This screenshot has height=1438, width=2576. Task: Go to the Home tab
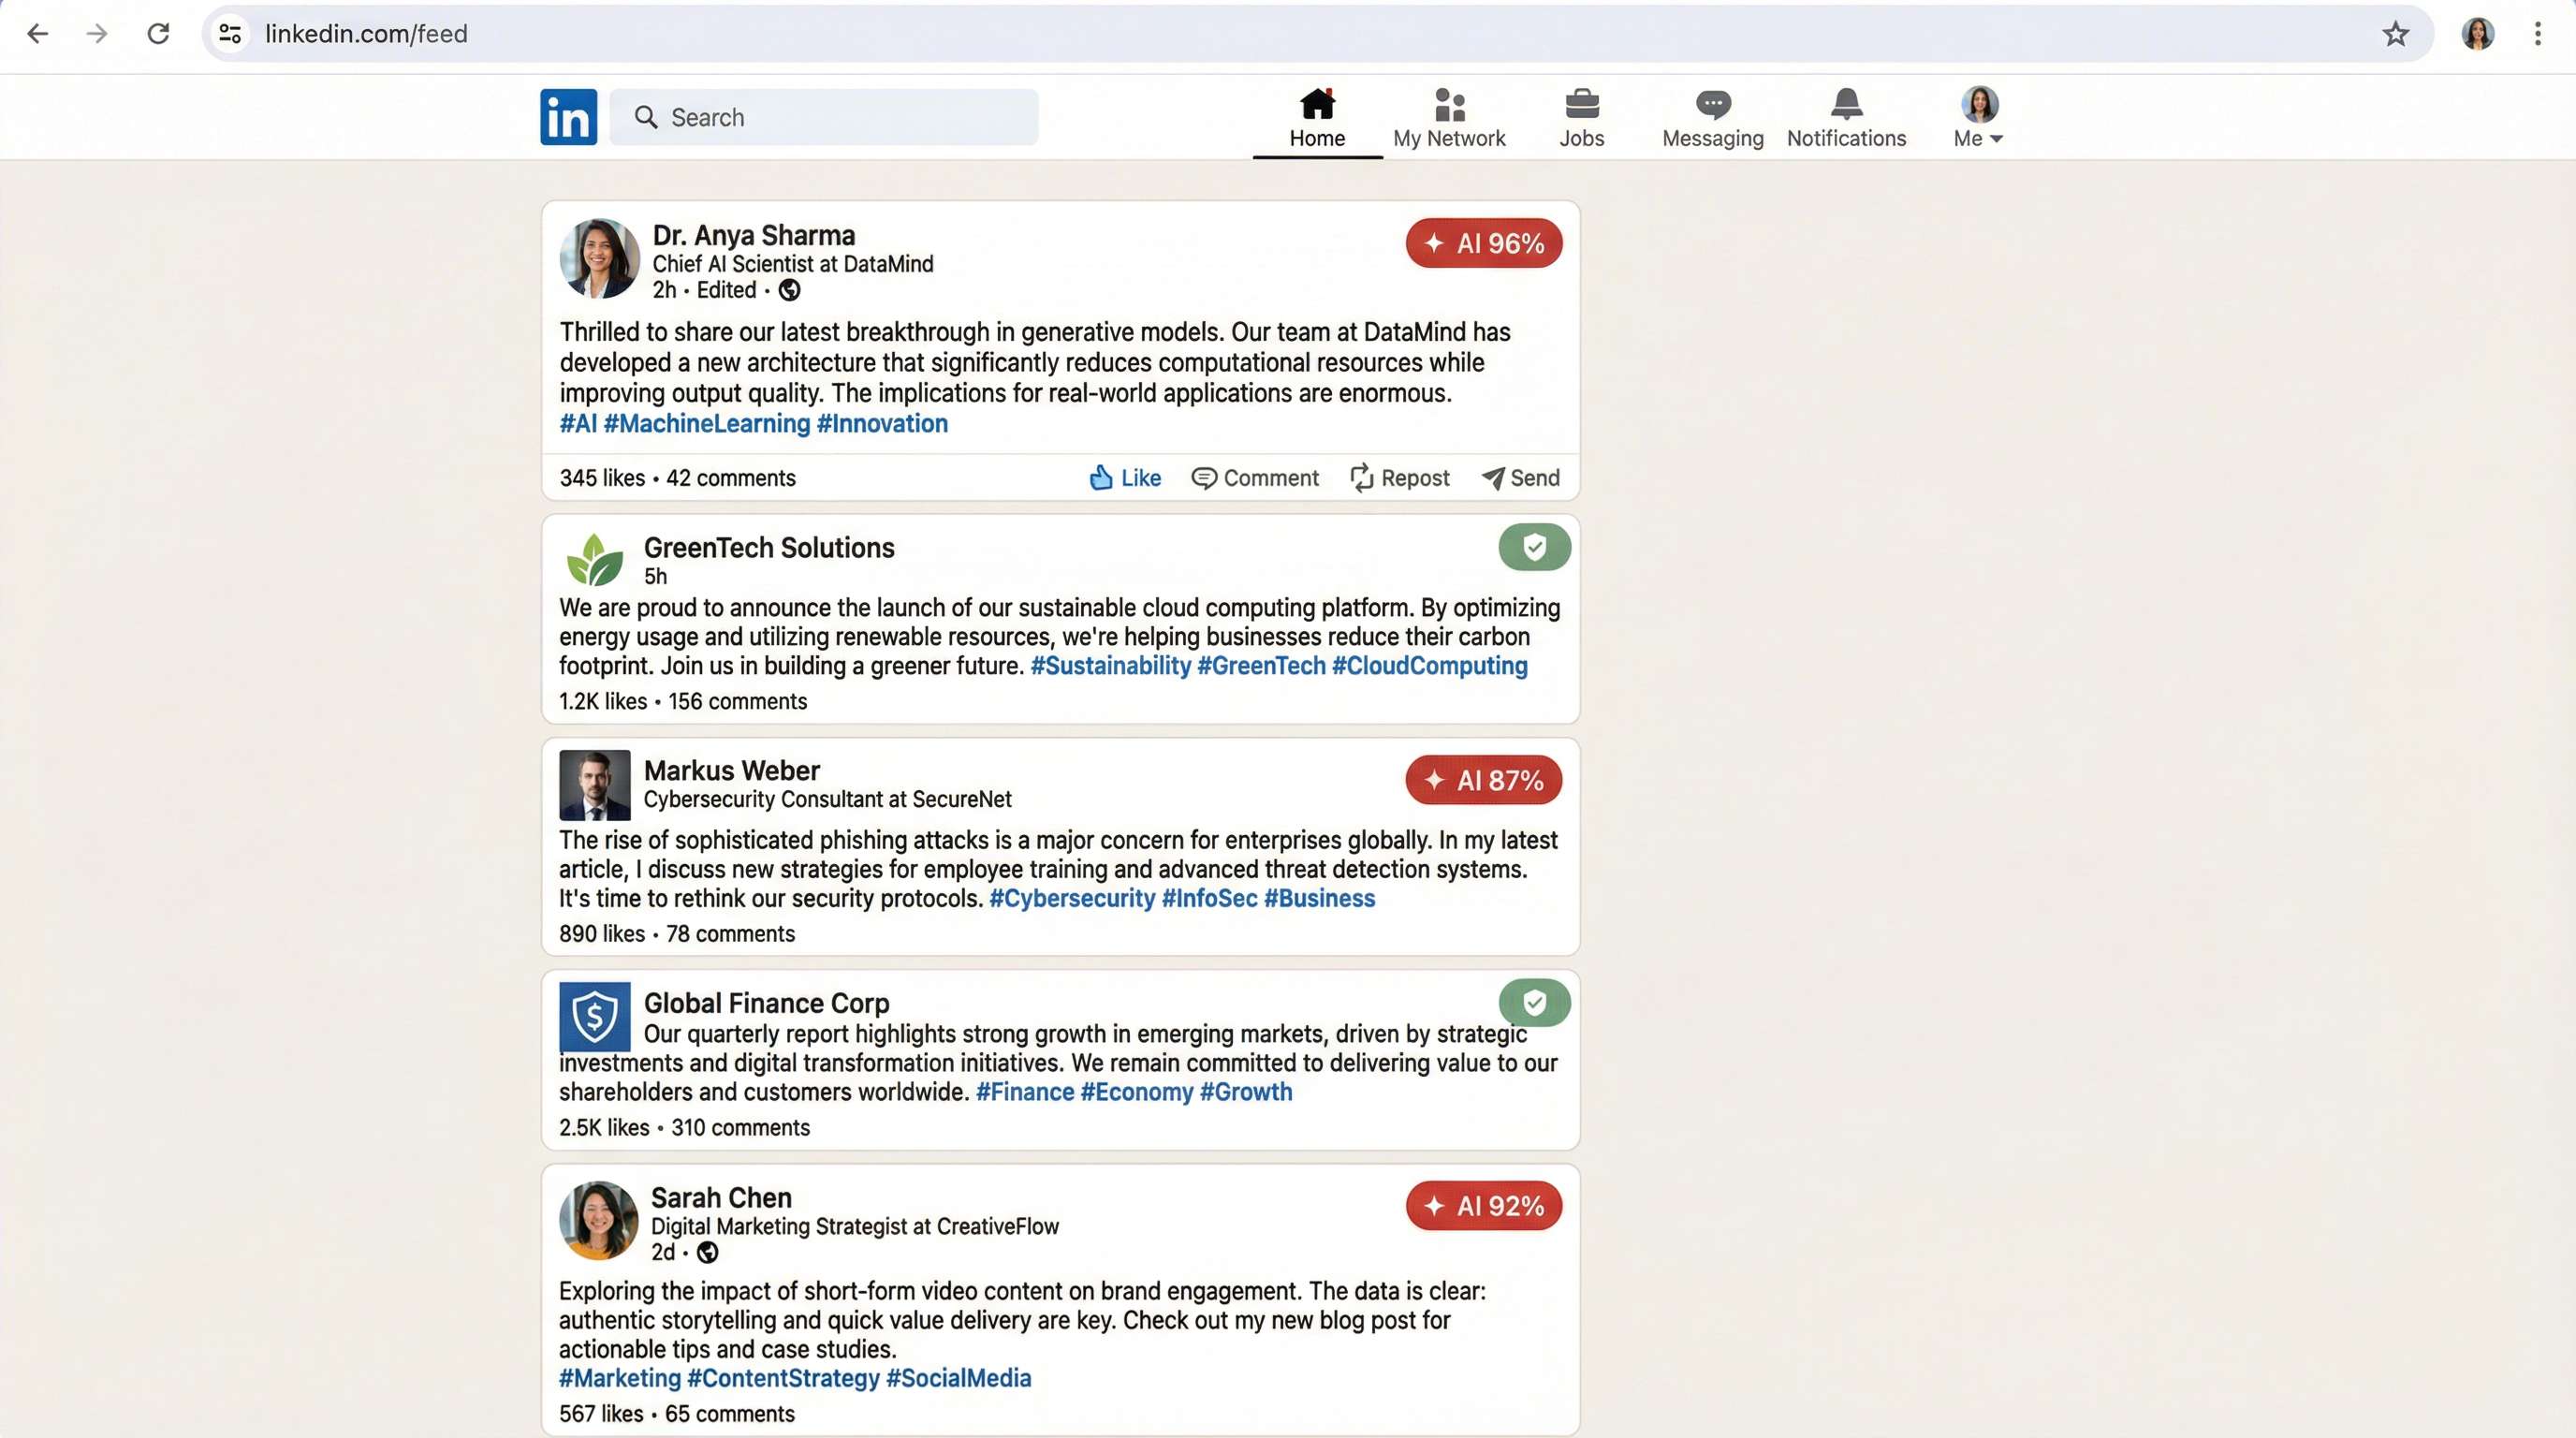1316,118
